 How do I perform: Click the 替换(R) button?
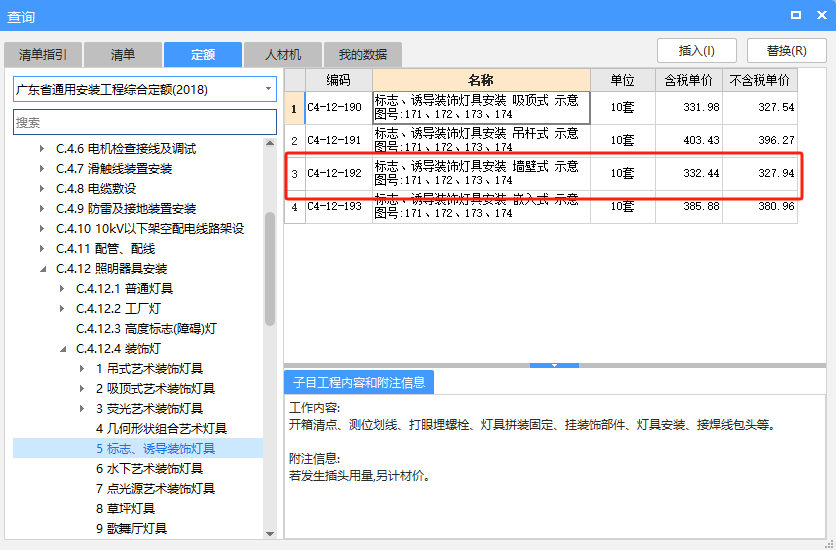(786, 51)
